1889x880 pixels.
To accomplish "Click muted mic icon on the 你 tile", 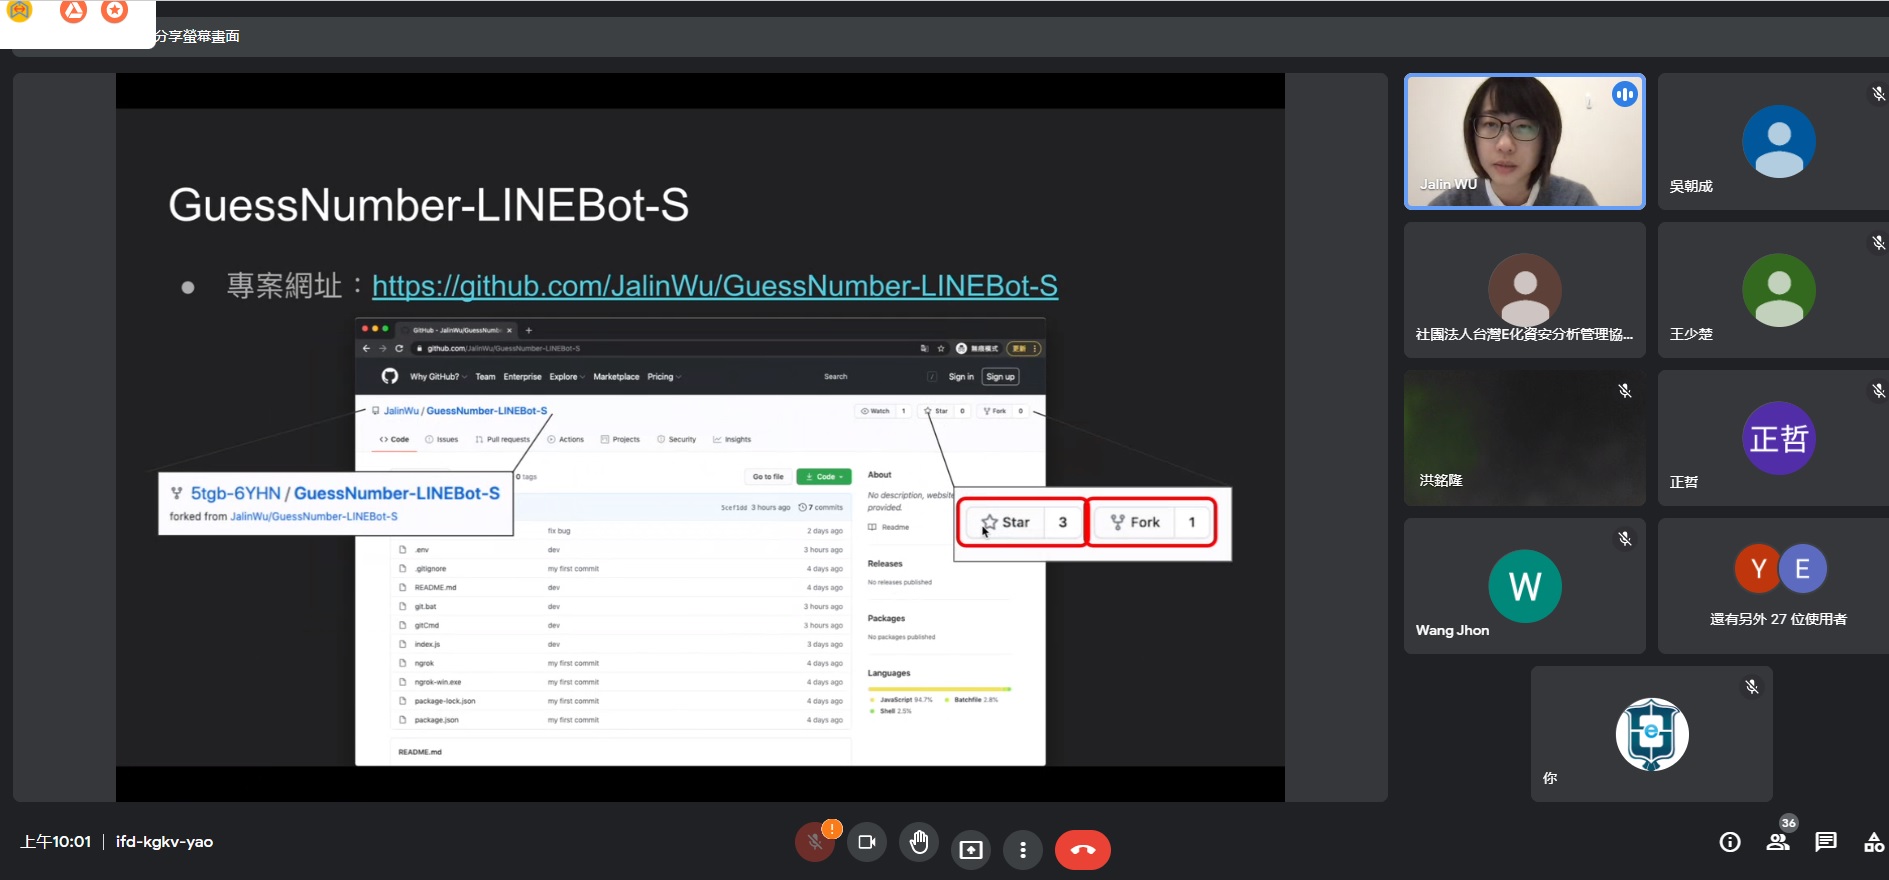I will tap(1752, 687).
